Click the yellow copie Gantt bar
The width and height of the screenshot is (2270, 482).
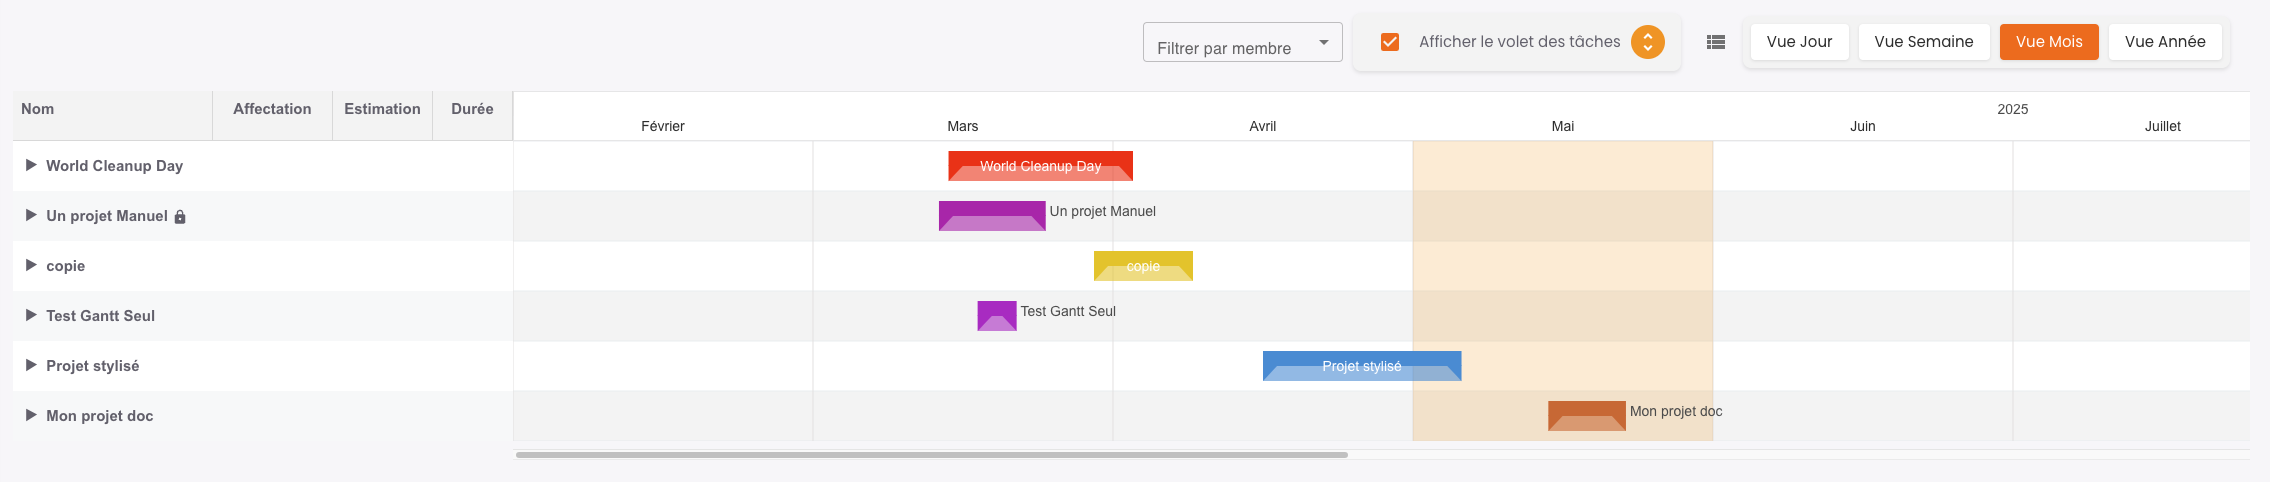click(x=1143, y=266)
